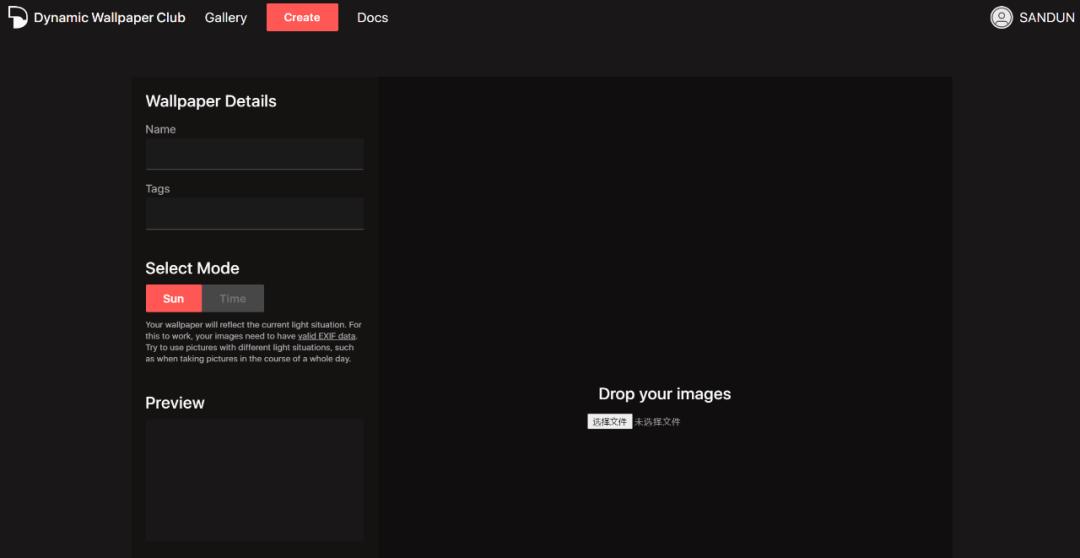1080x558 pixels.
Task: Click the Select Mode heading
Action: pyautogui.click(x=192, y=268)
